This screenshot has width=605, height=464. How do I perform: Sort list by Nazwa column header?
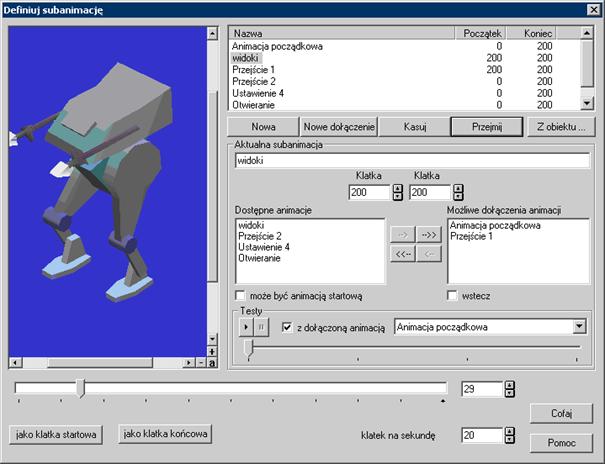point(341,33)
